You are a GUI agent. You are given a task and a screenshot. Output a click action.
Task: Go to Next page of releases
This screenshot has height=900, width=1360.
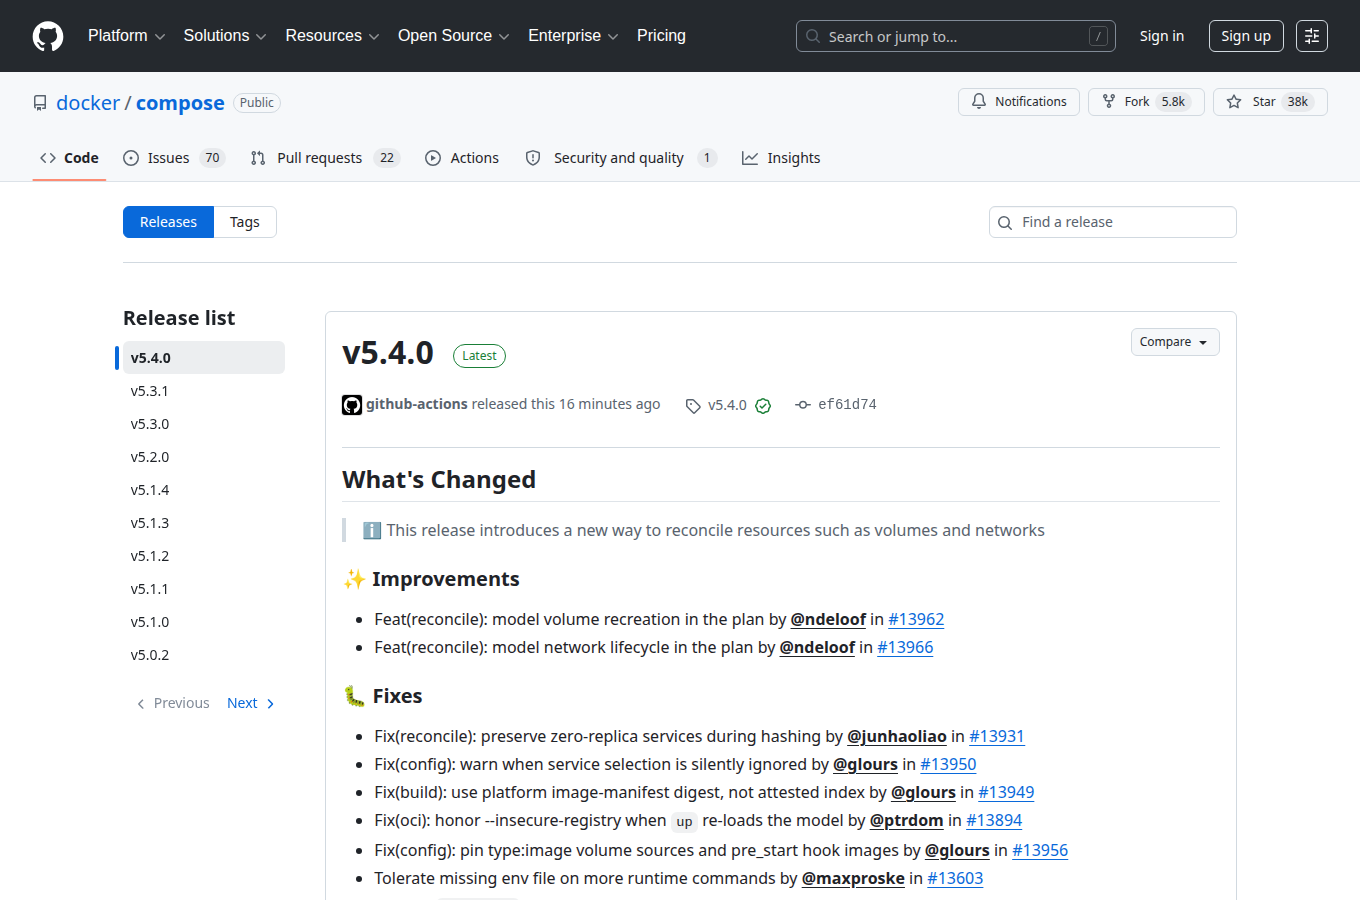[x=250, y=703]
